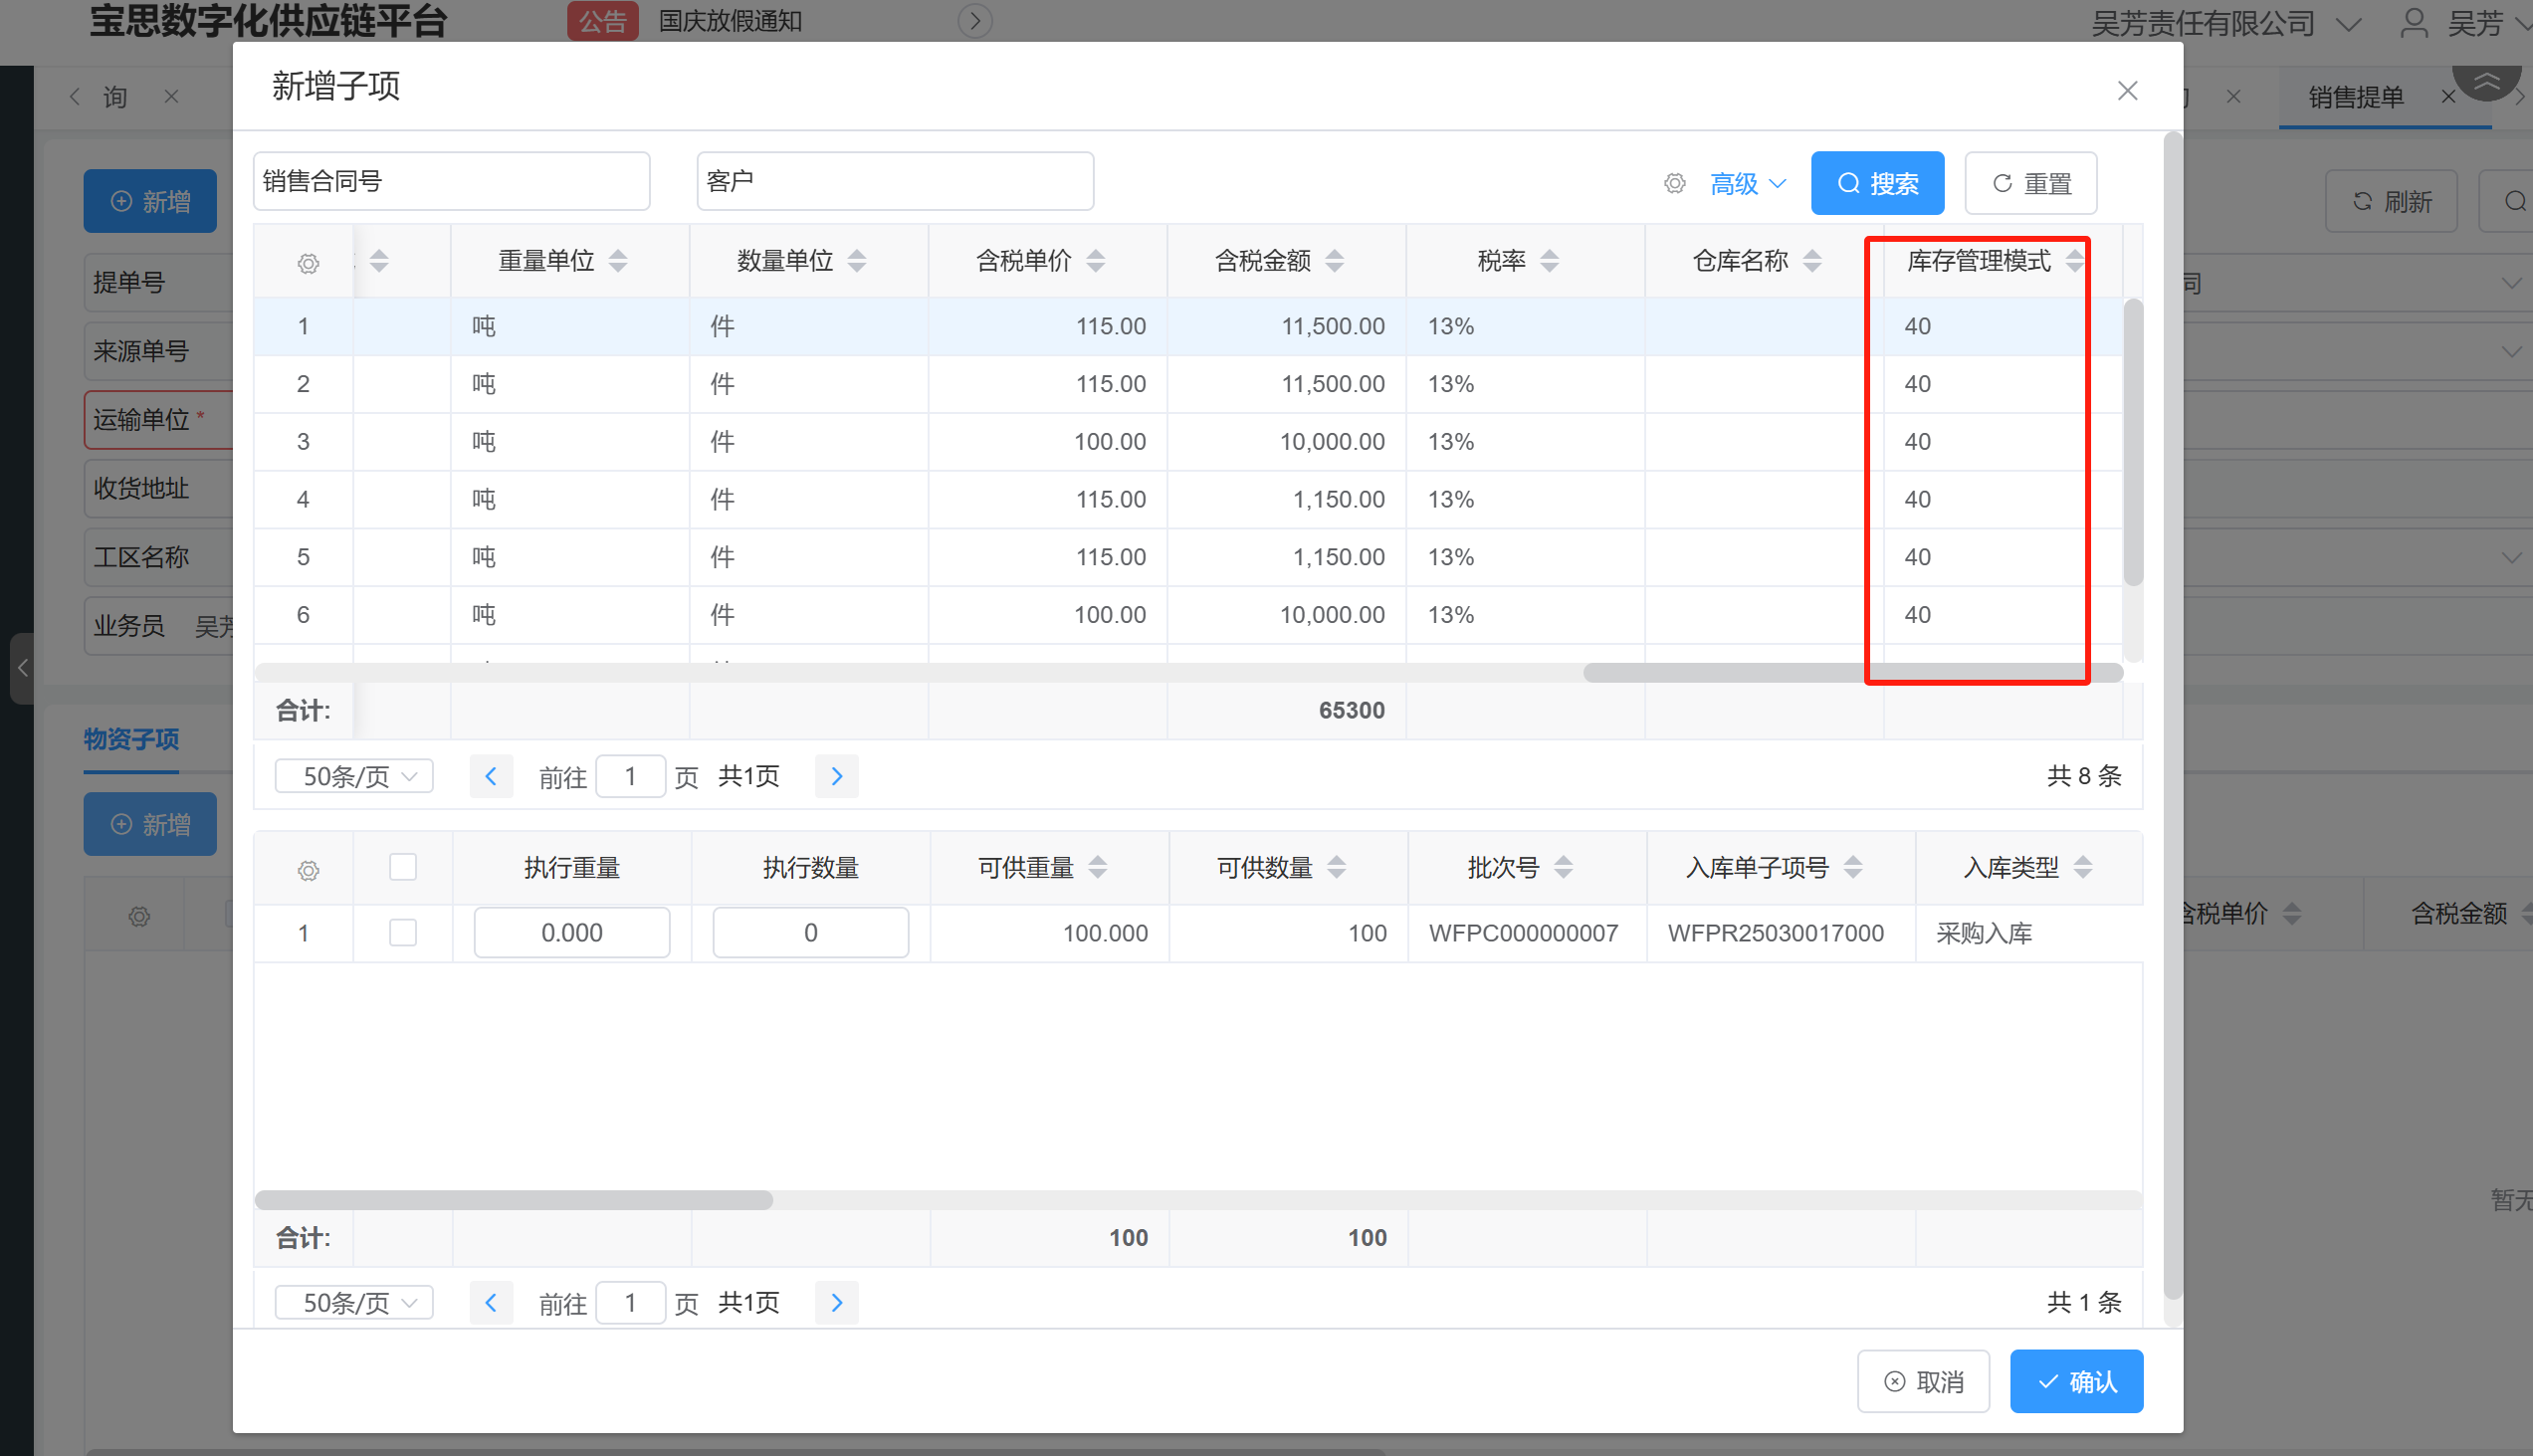Open the 吴芳 user menu dropdown
Viewport: 2533px width, 1456px height.
click(x=2488, y=23)
